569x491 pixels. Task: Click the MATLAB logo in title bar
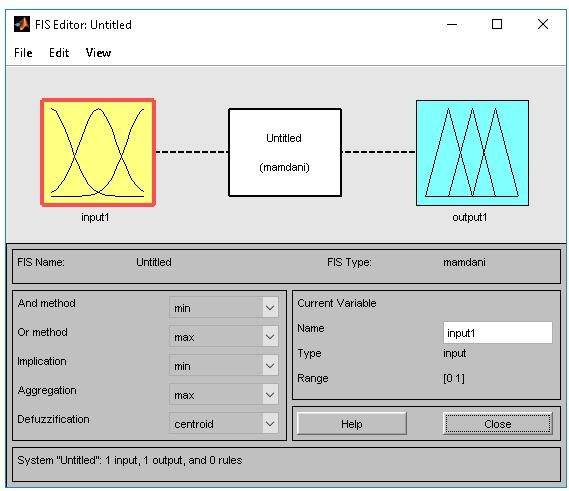(22, 24)
